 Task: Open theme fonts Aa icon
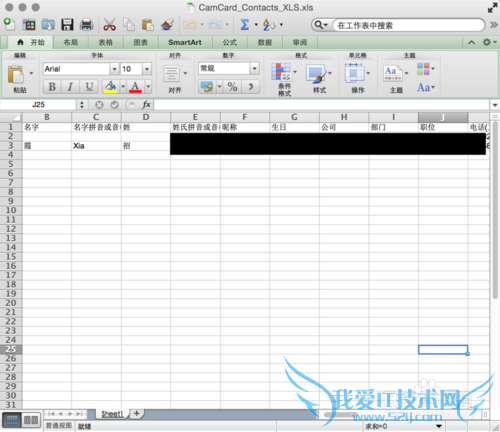424,88
